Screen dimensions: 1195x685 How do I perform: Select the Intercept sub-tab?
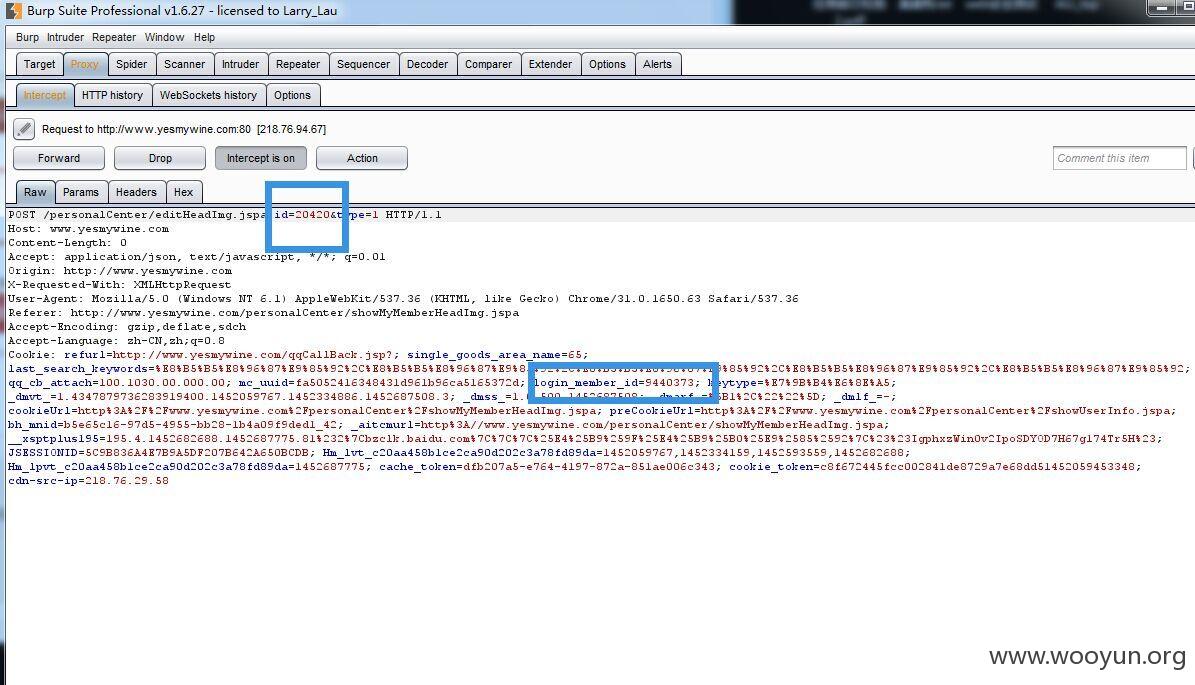[45, 95]
